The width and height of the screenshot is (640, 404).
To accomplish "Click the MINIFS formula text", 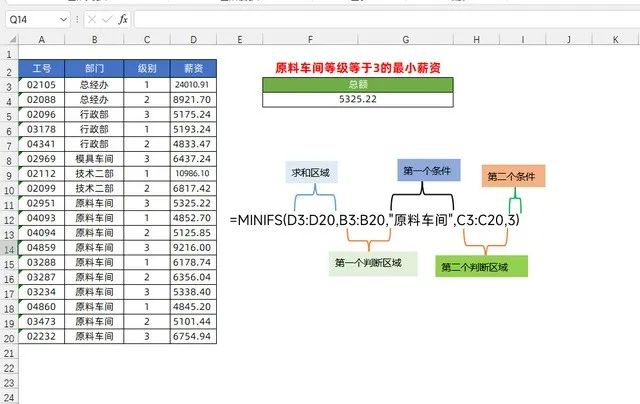I will 375,219.
